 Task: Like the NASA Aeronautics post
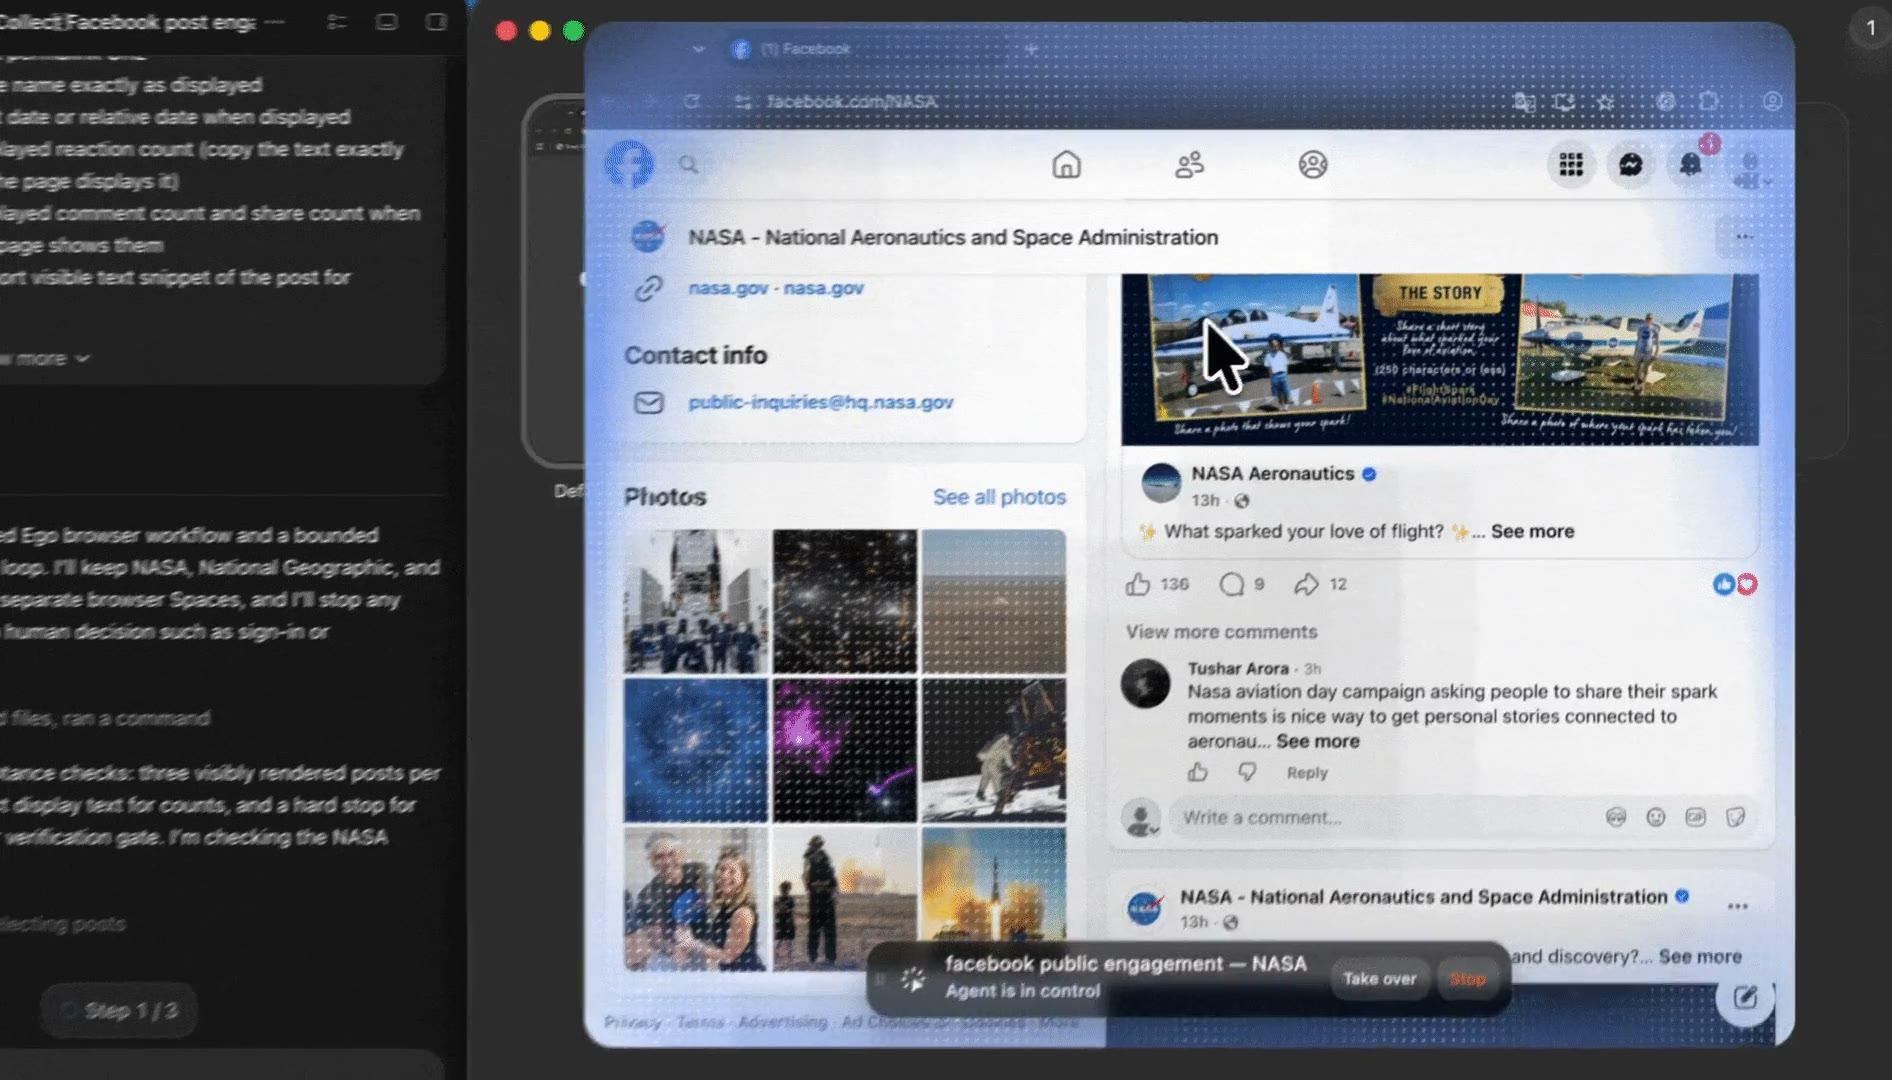pyautogui.click(x=1138, y=584)
